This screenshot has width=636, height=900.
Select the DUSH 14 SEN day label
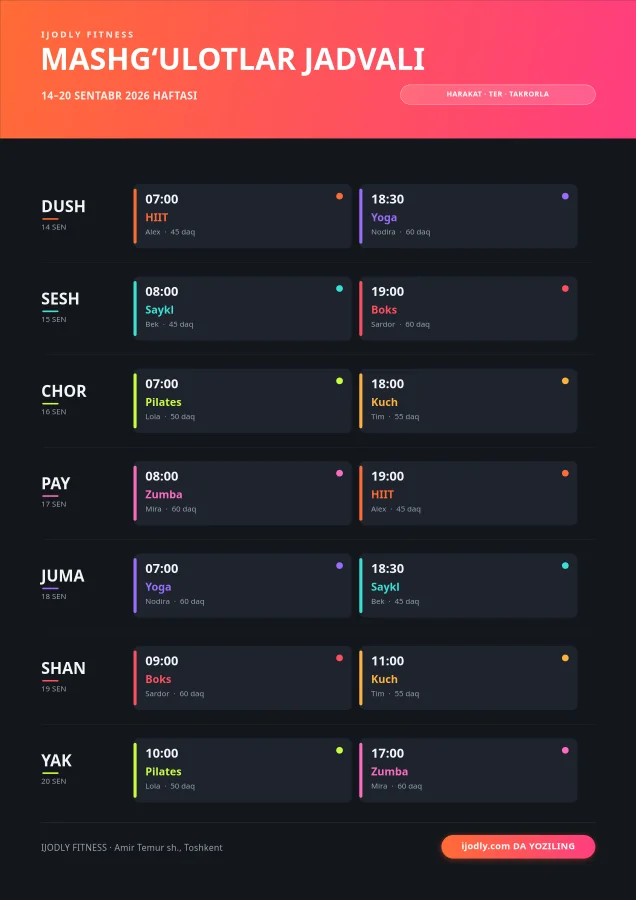pos(63,215)
